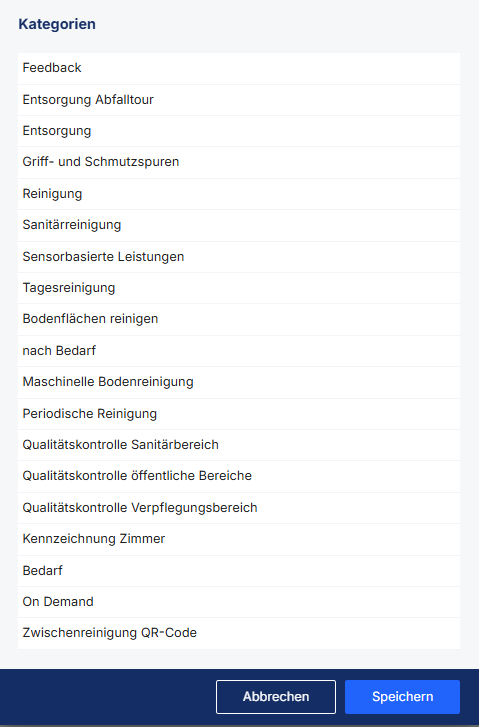Select the Feedback category
The height and width of the screenshot is (727, 479).
[x=239, y=68]
